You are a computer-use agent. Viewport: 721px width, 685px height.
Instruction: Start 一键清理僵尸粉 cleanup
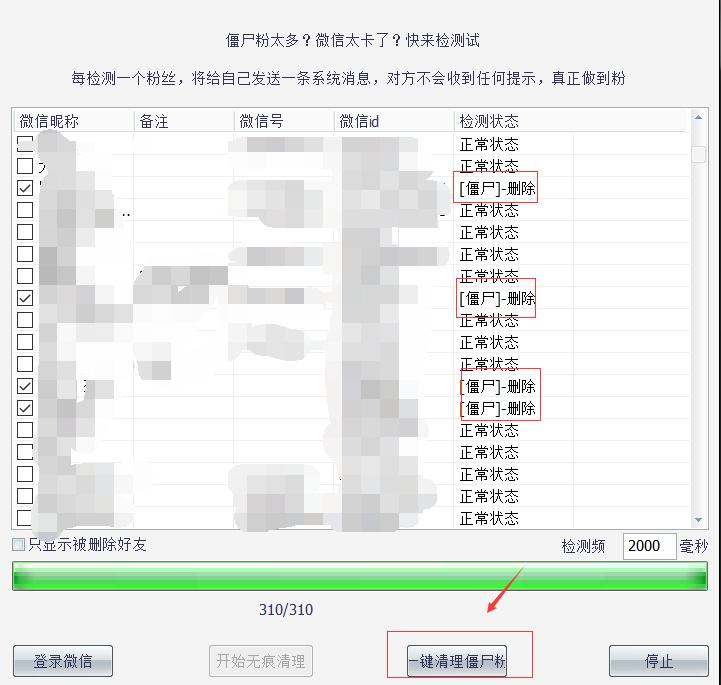coord(457,661)
